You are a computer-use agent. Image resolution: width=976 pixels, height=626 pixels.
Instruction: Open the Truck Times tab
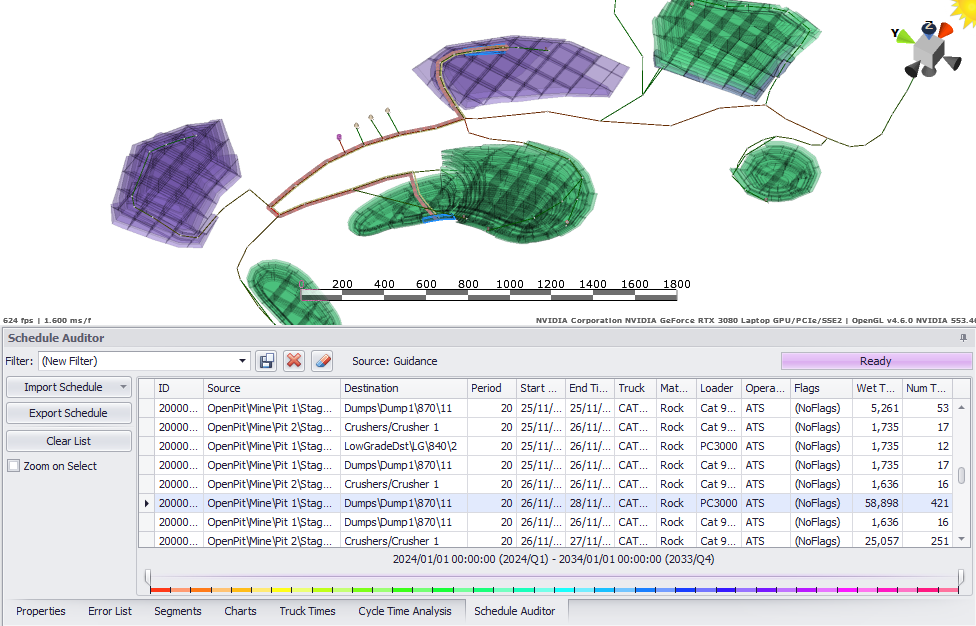click(307, 611)
